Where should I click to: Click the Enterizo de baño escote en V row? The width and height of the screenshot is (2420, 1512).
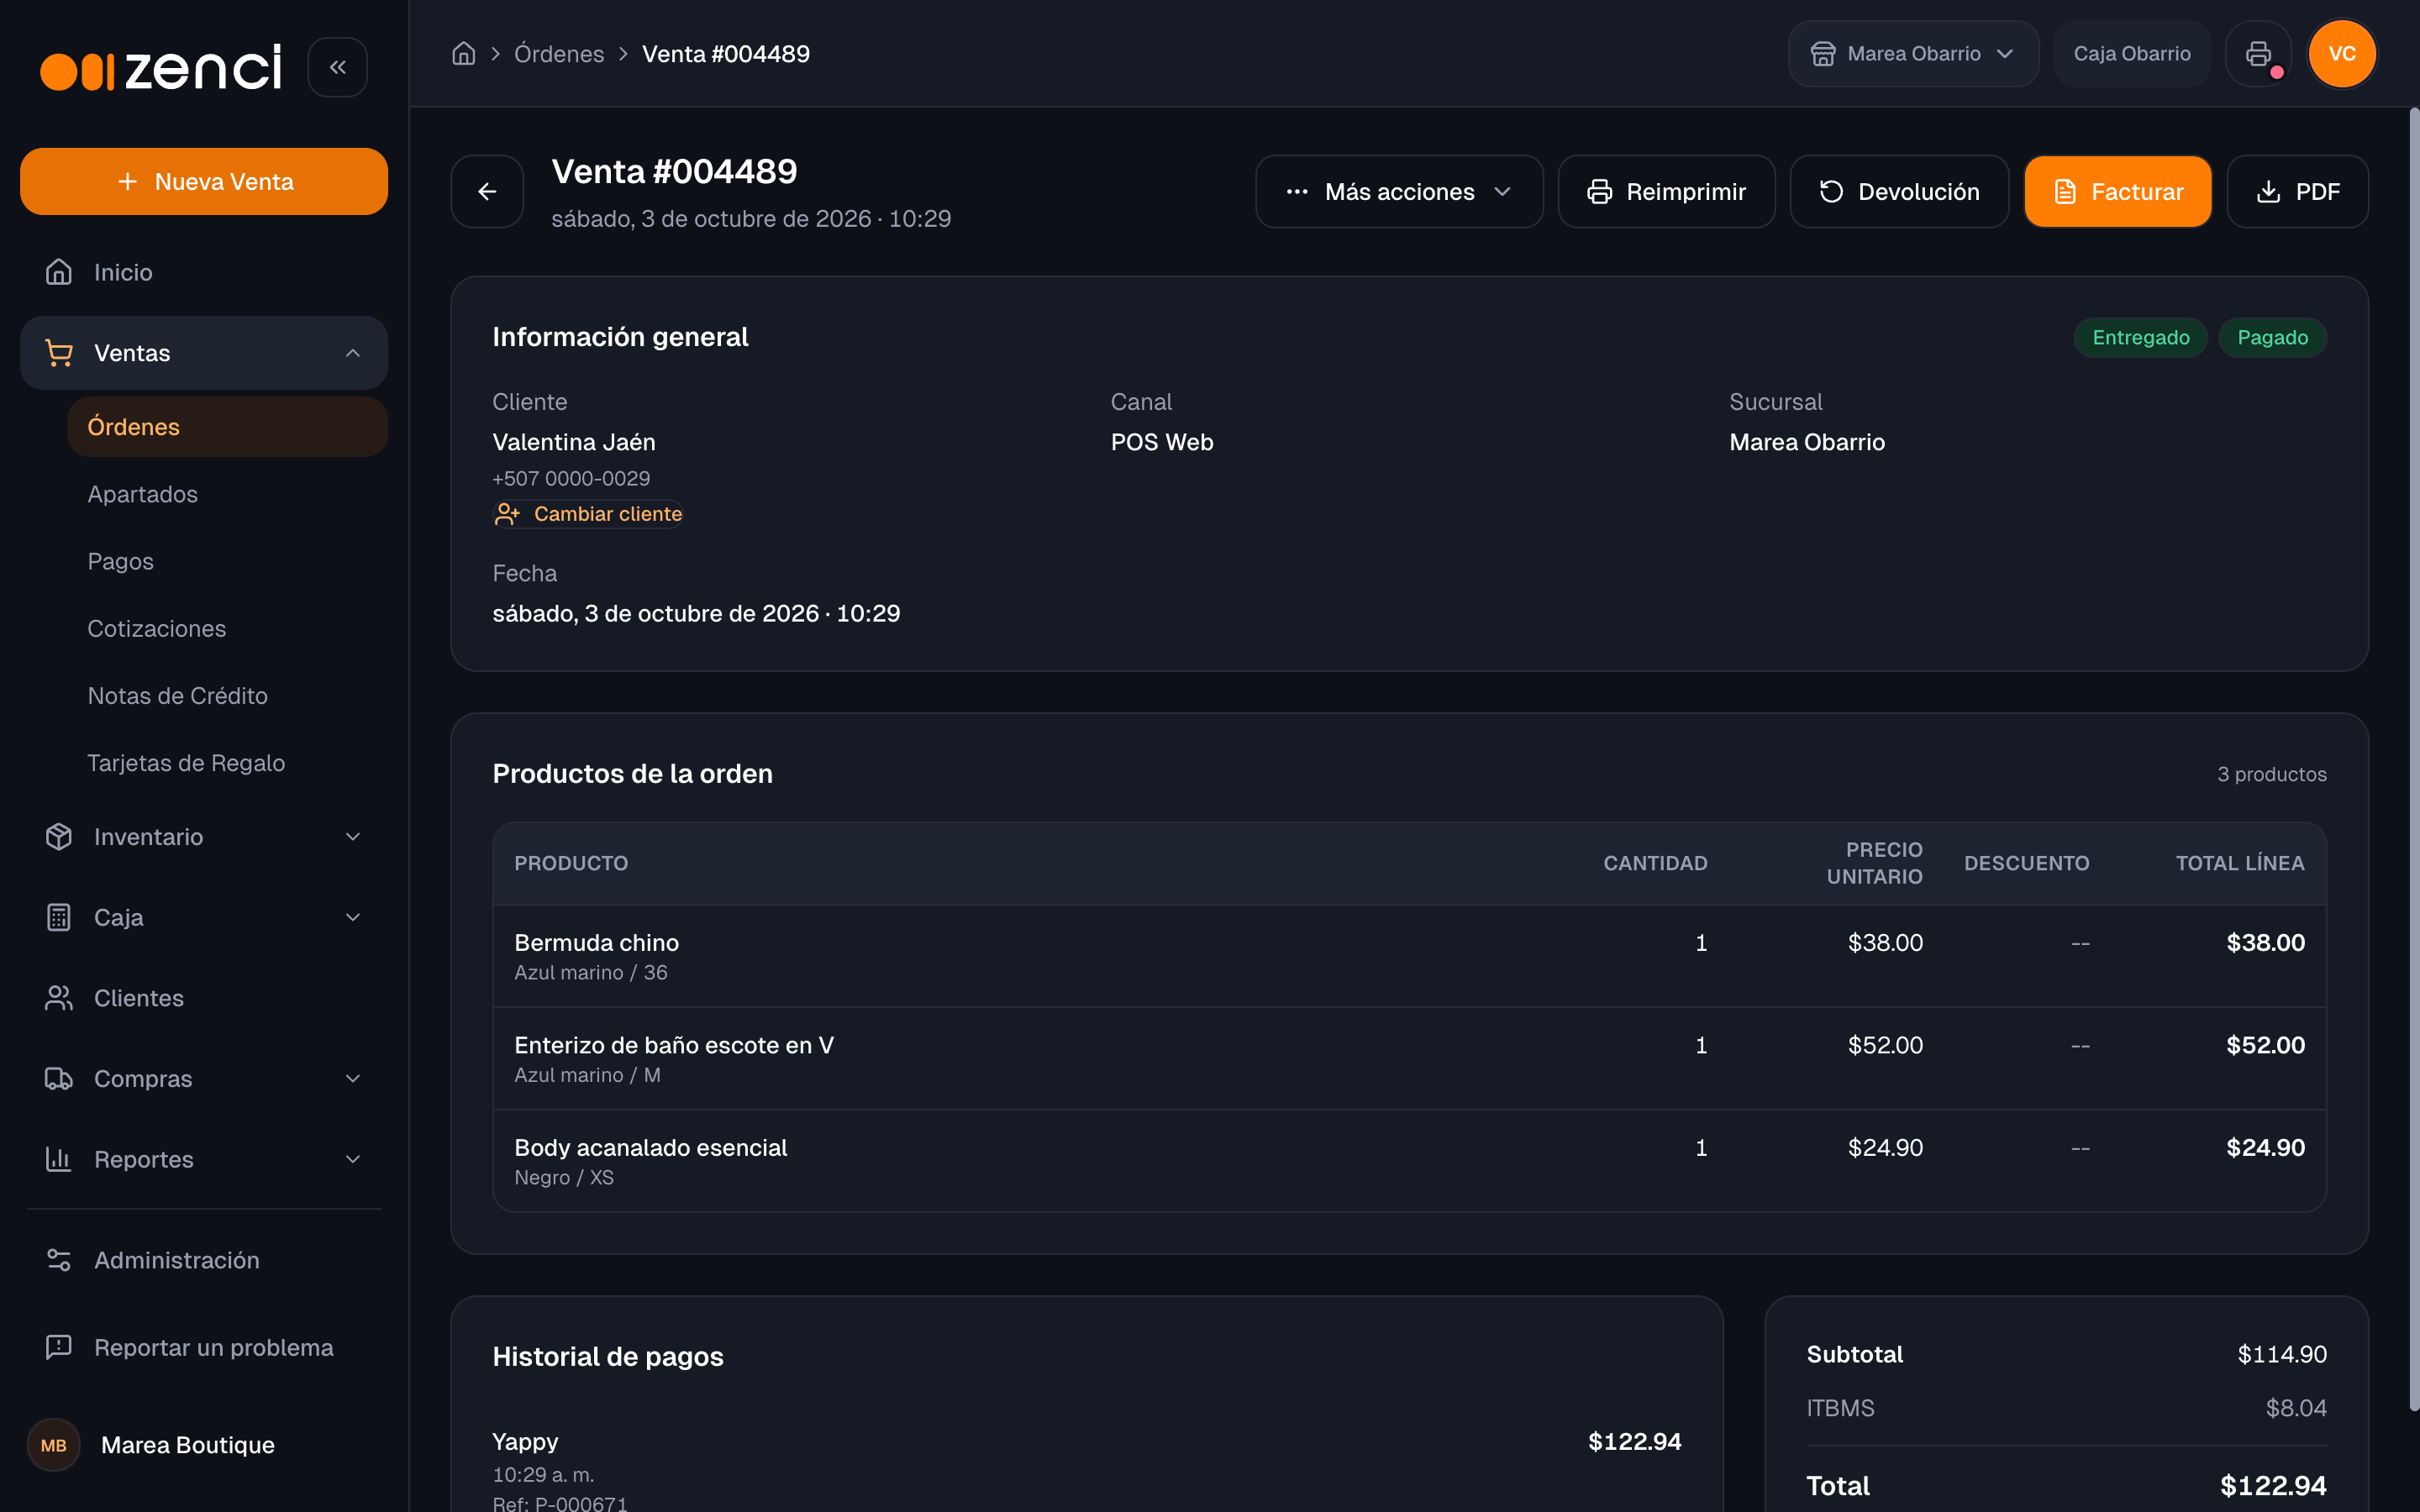pos(1409,1059)
